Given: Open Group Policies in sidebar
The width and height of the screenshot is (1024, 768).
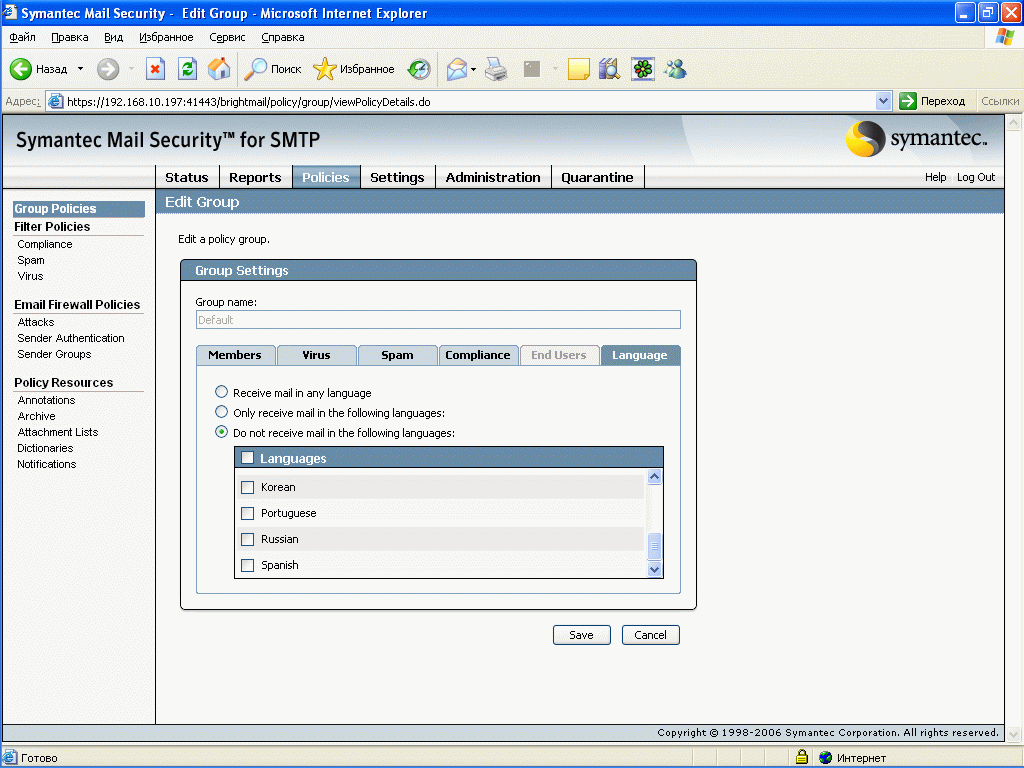Looking at the screenshot, I should point(78,208).
